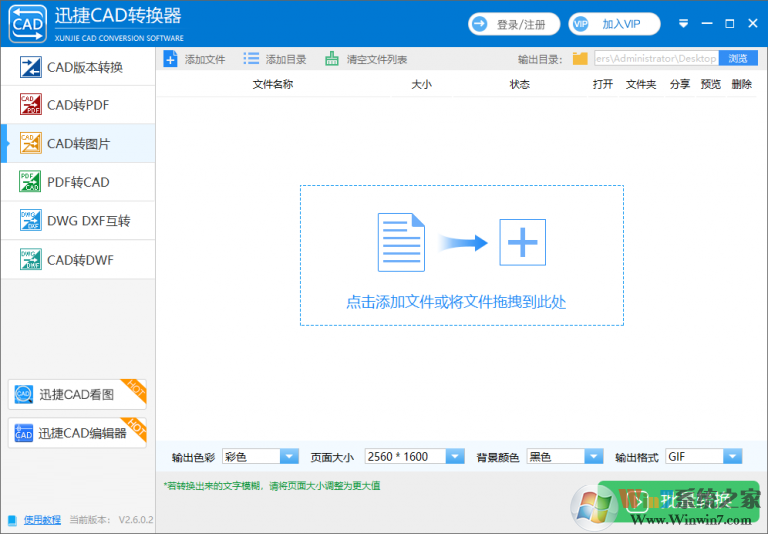This screenshot has height=534, width=768.
Task: Click the 文件夹 column header
Action: (x=641, y=85)
